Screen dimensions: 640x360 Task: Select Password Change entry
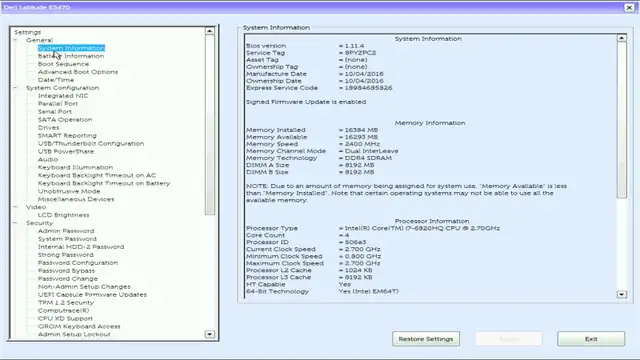pyautogui.click(x=68, y=279)
